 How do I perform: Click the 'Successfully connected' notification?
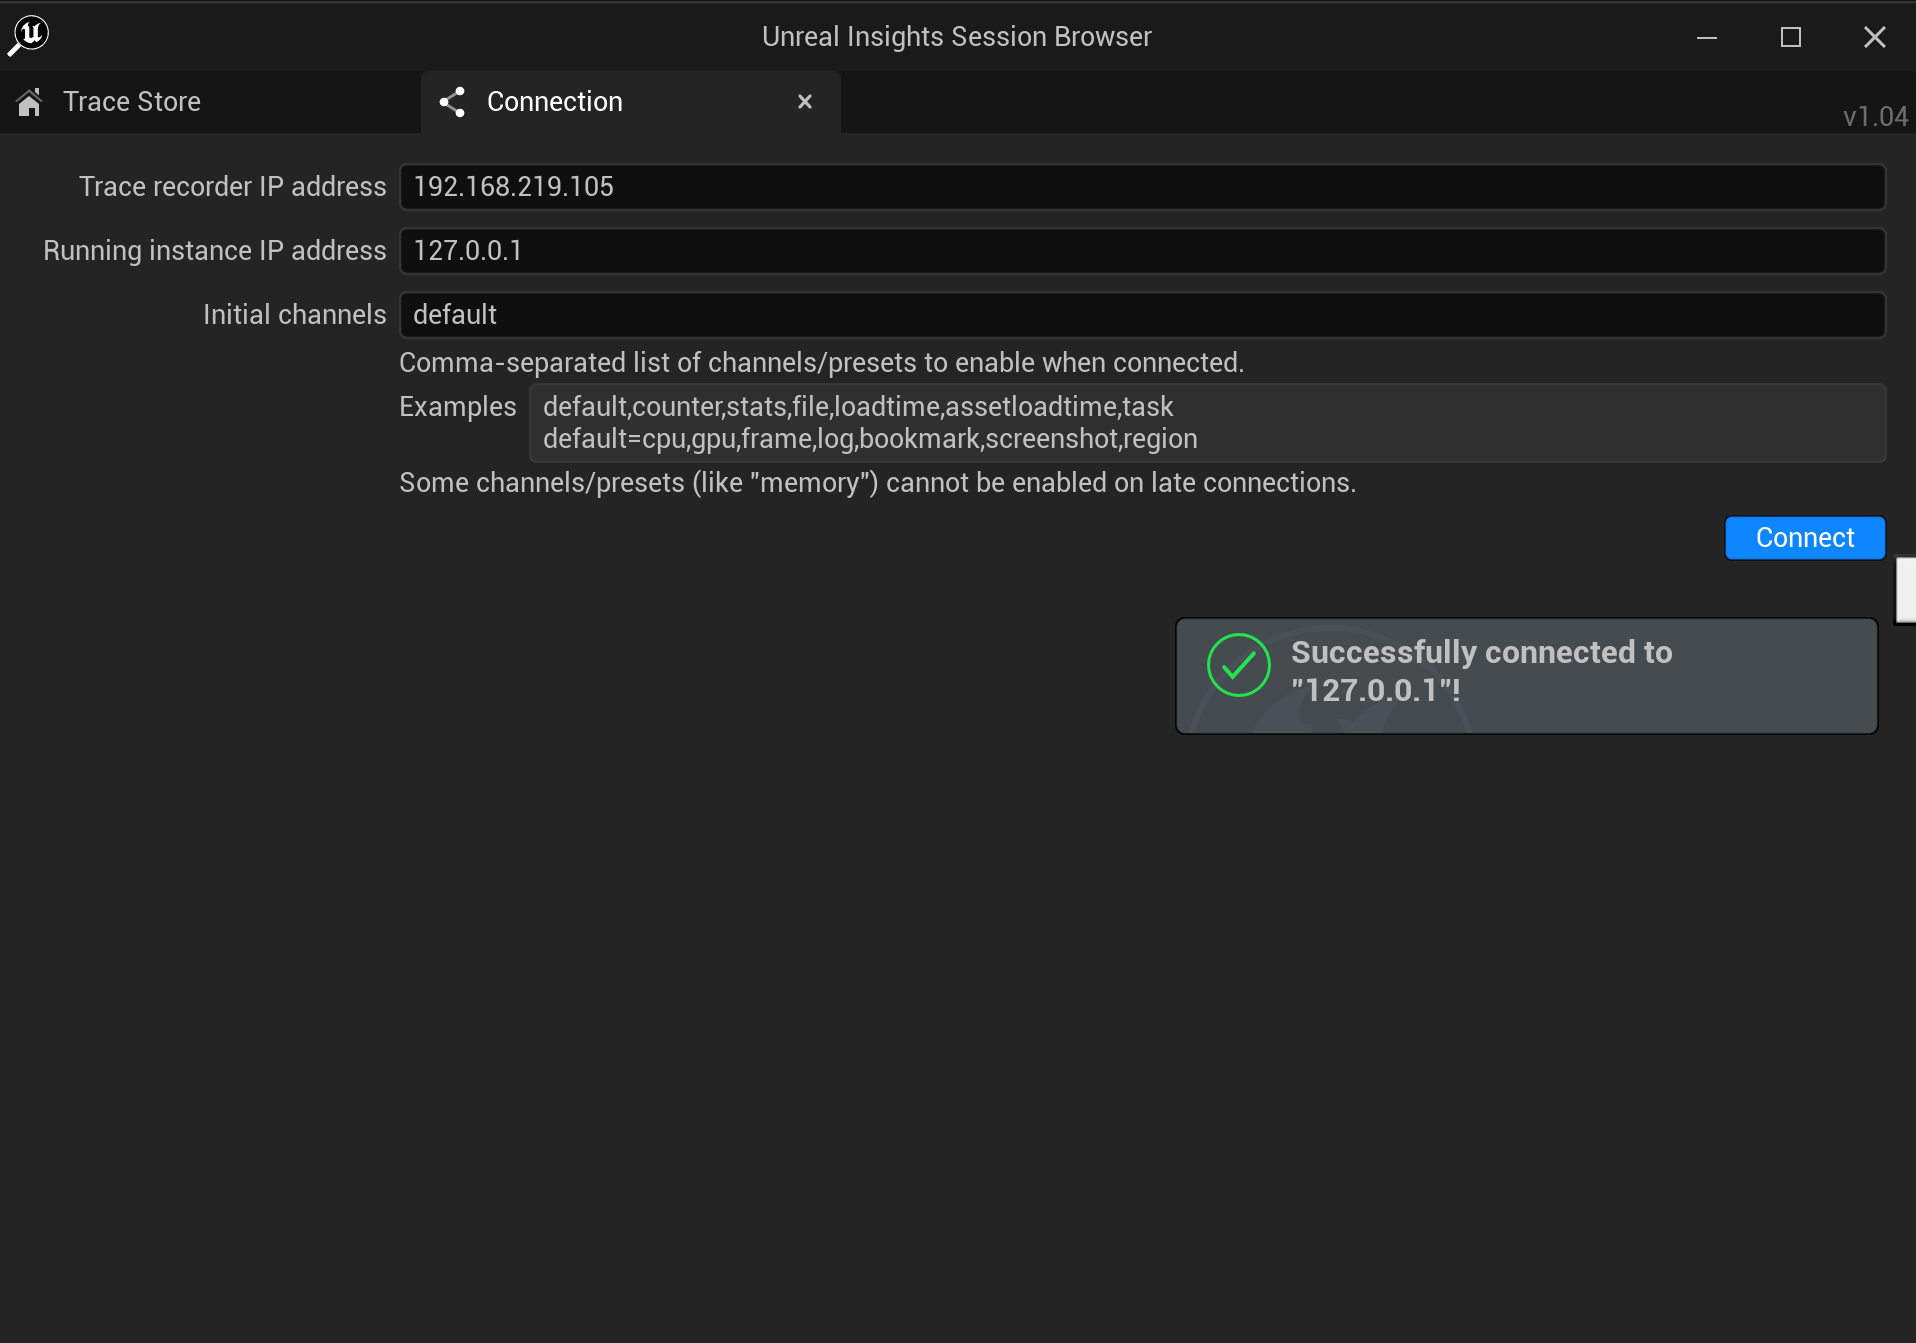click(1526, 676)
